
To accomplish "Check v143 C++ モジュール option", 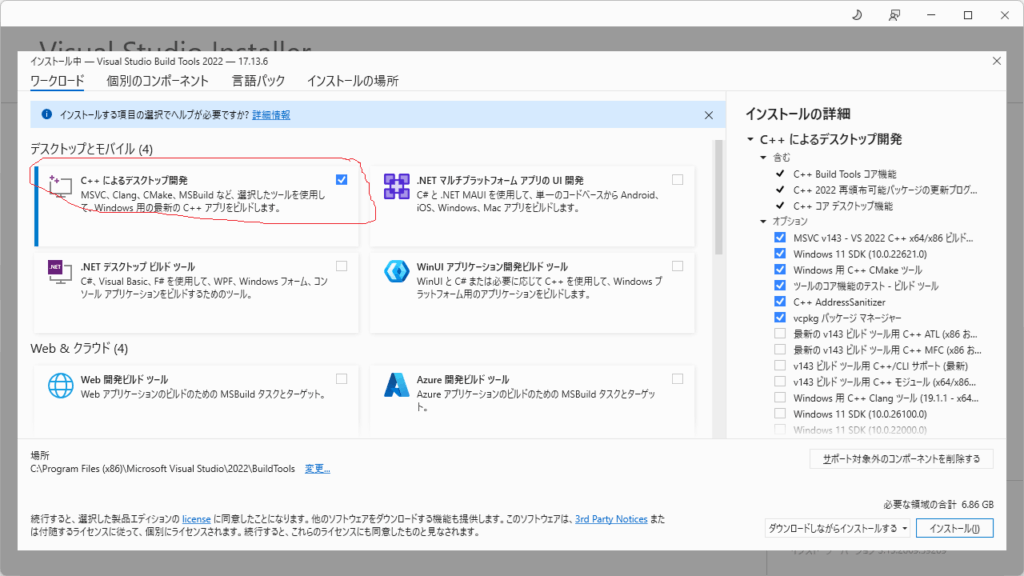I will [780, 381].
